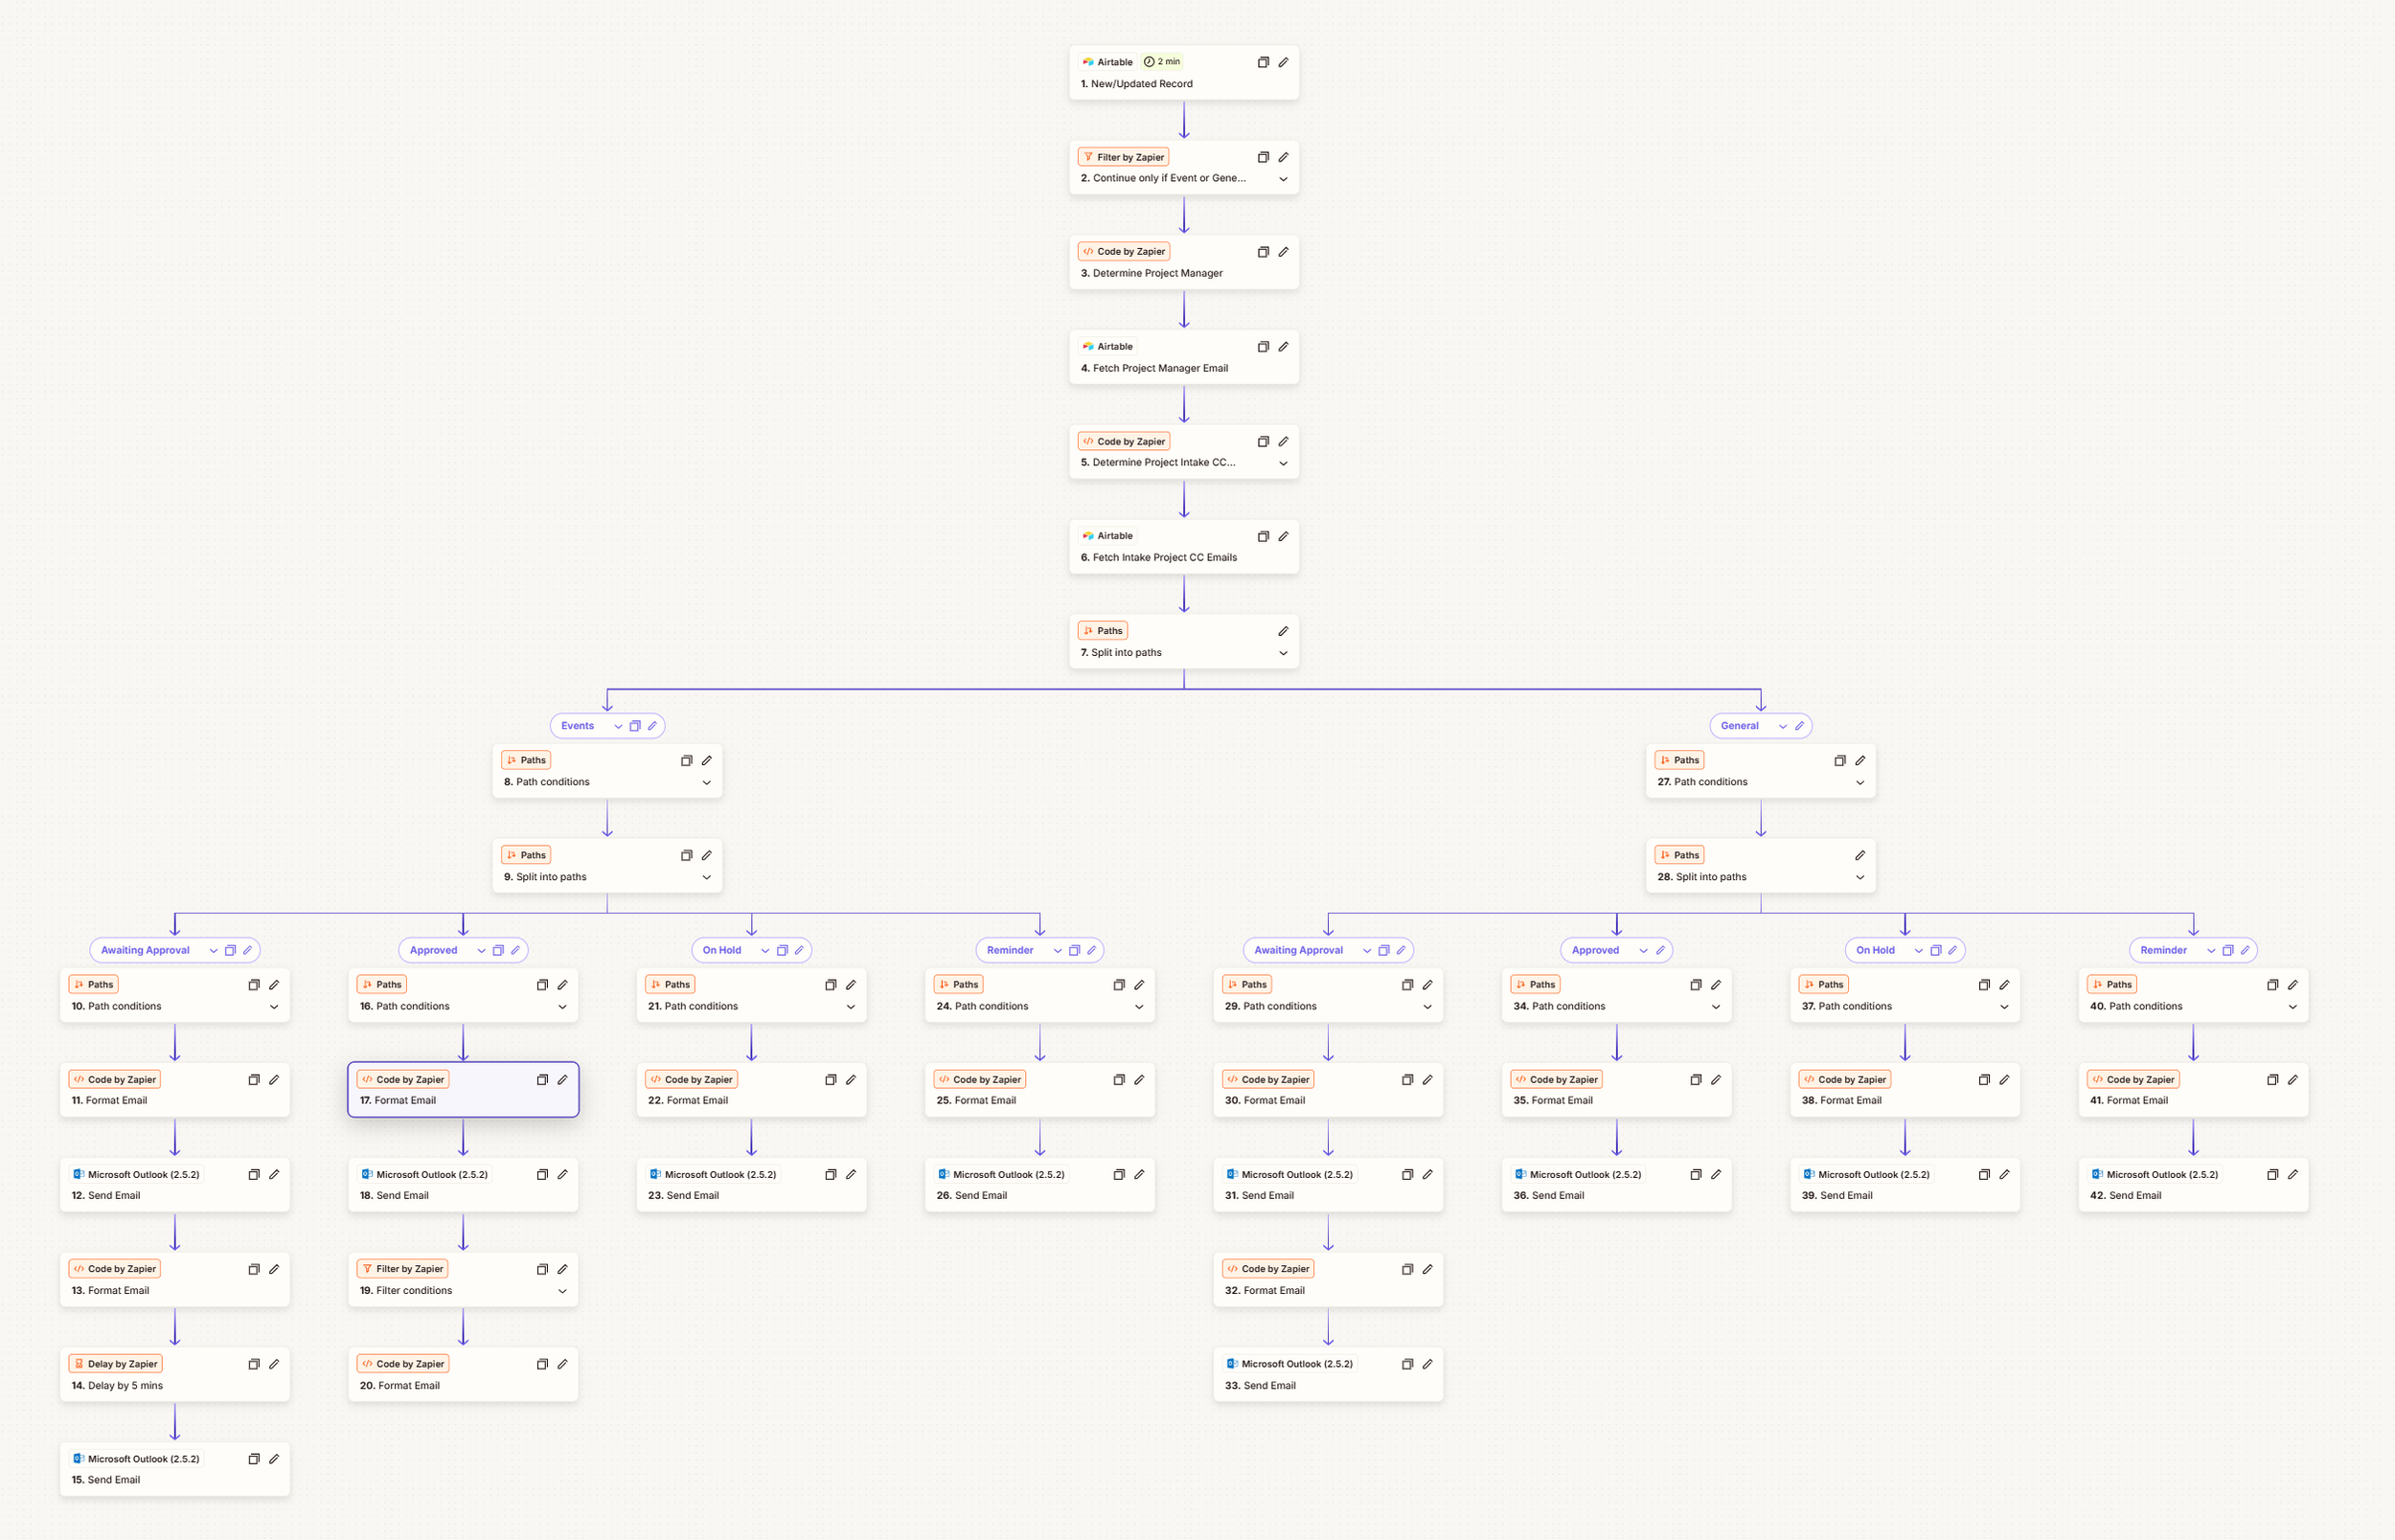Expand step 5 Determine Project Intake CC chevron
Image resolution: width=2395 pixels, height=1540 pixels.
1283,463
